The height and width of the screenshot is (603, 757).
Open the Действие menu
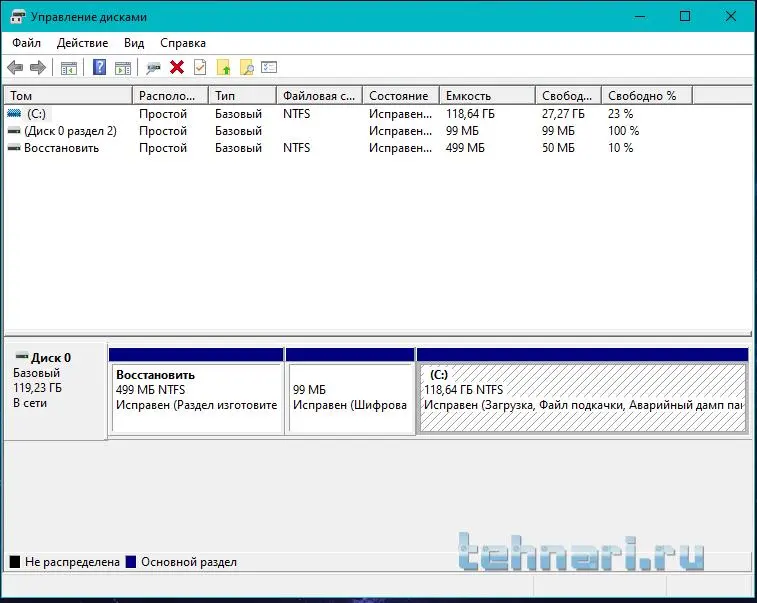83,43
